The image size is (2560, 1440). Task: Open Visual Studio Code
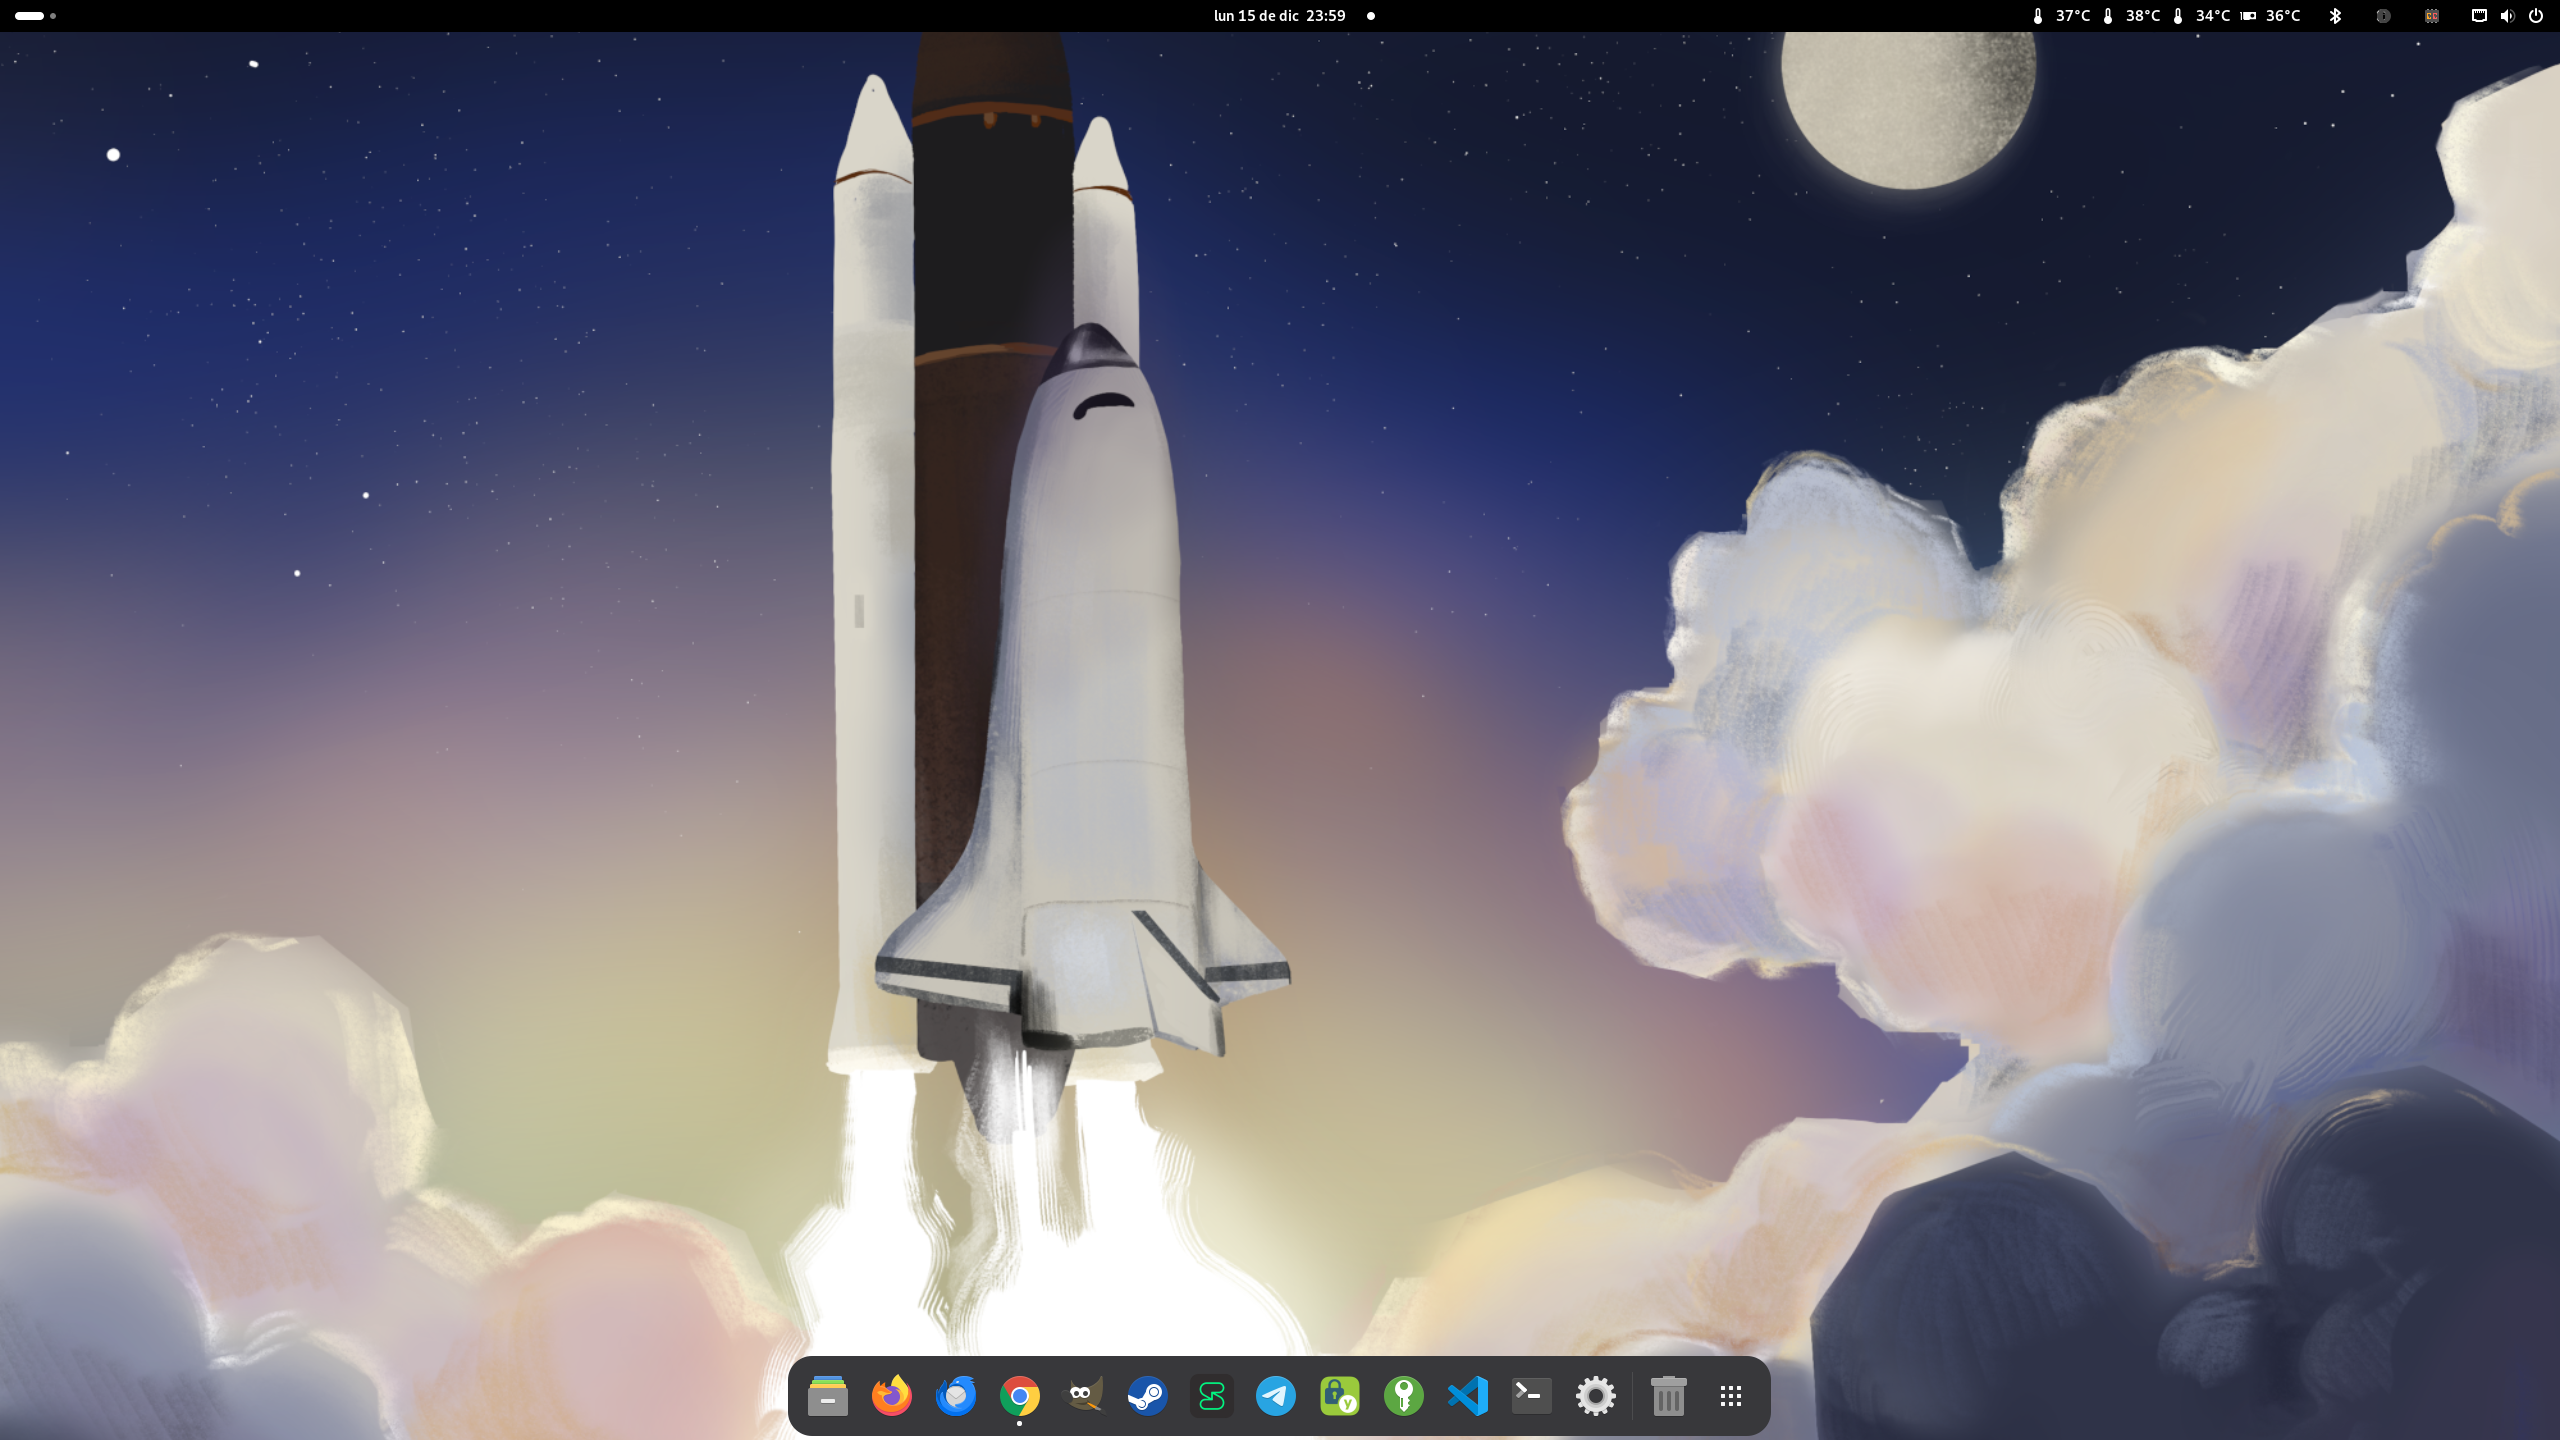[x=1467, y=1396]
